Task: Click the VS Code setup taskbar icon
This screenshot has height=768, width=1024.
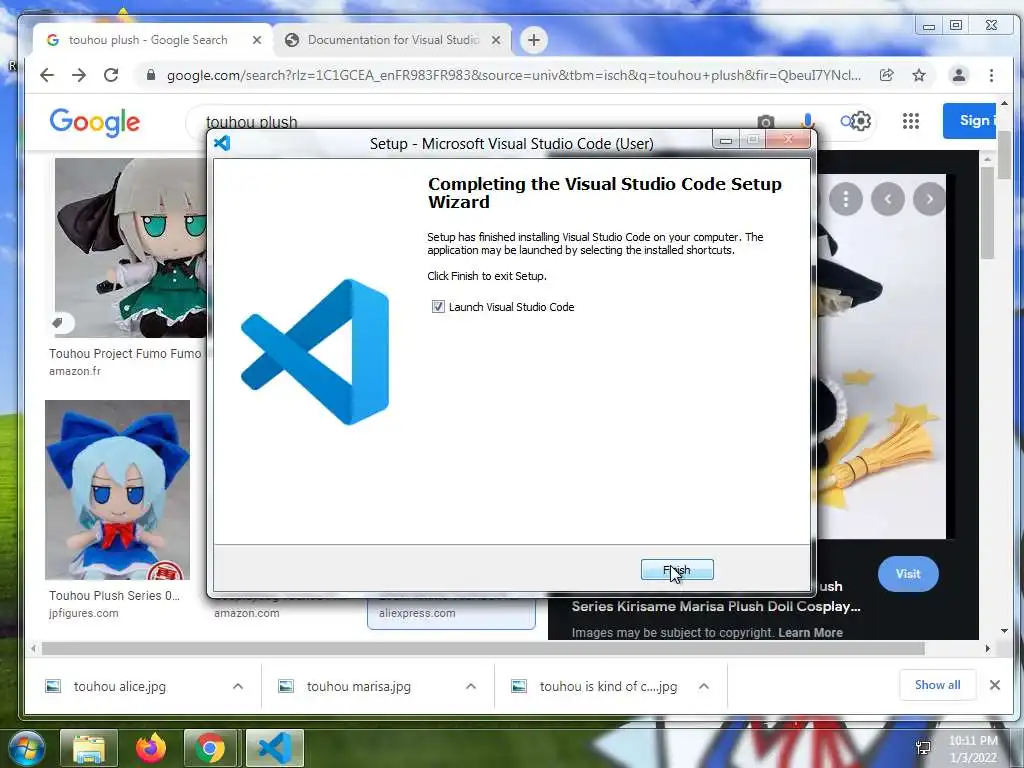Action: tap(275, 748)
